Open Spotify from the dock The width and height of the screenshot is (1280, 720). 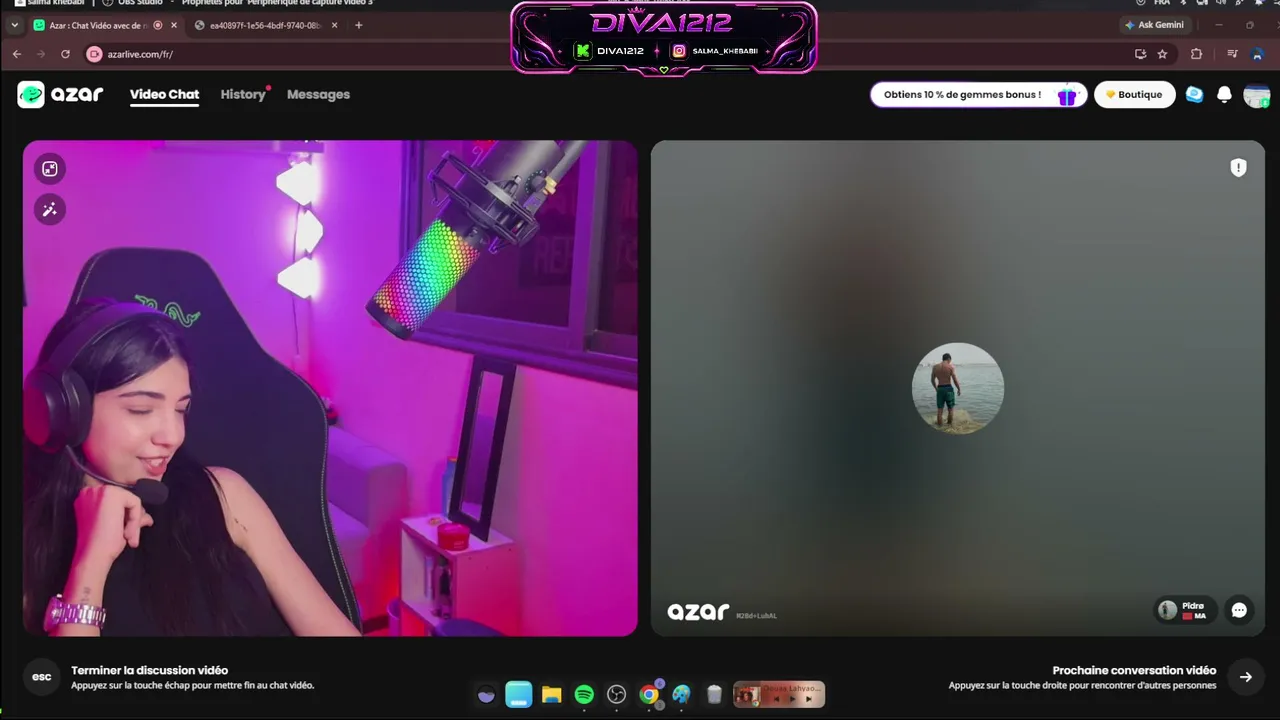point(584,695)
